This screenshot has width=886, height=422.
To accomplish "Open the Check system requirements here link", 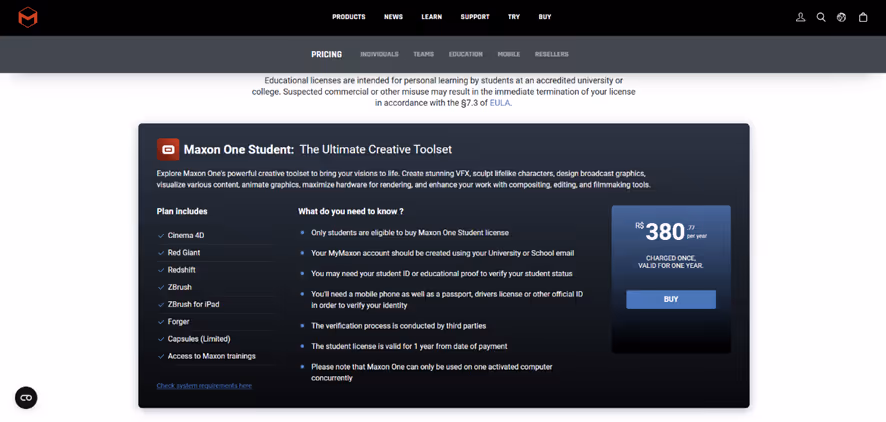I will (204, 386).
